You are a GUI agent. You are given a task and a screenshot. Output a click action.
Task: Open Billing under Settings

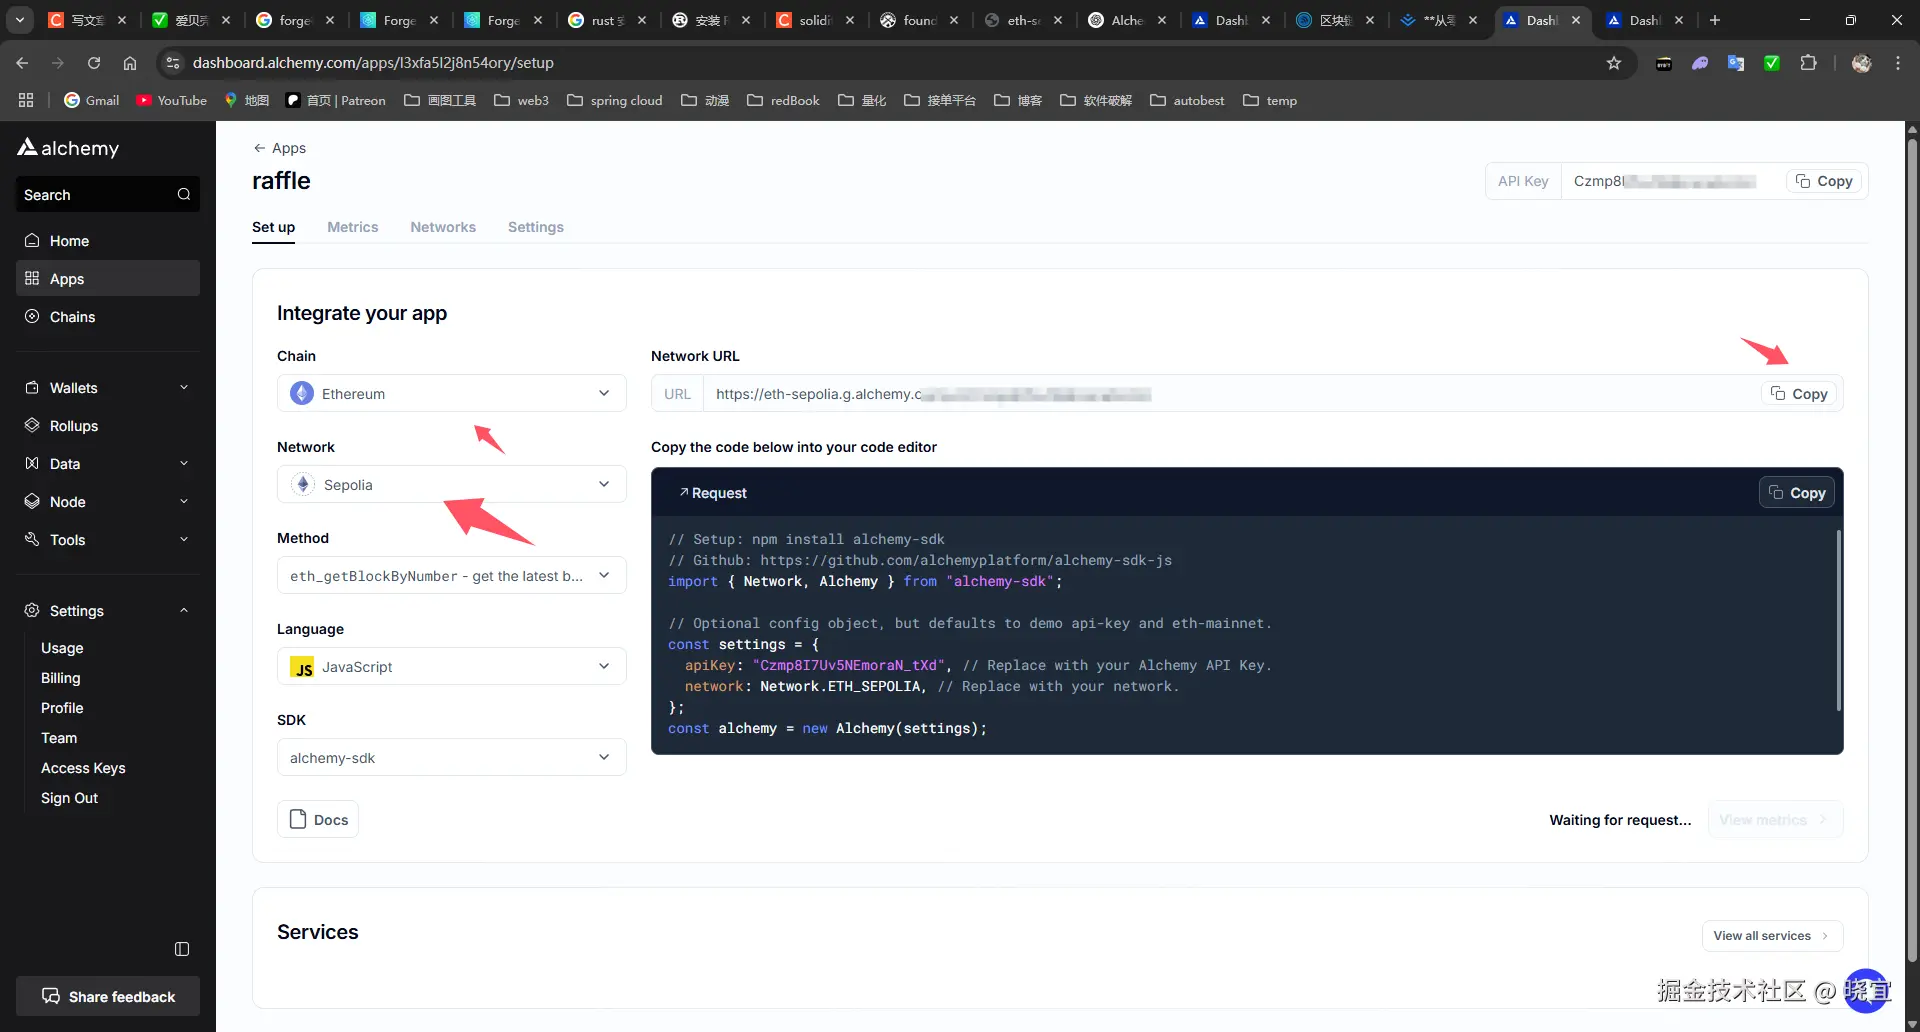click(x=61, y=678)
